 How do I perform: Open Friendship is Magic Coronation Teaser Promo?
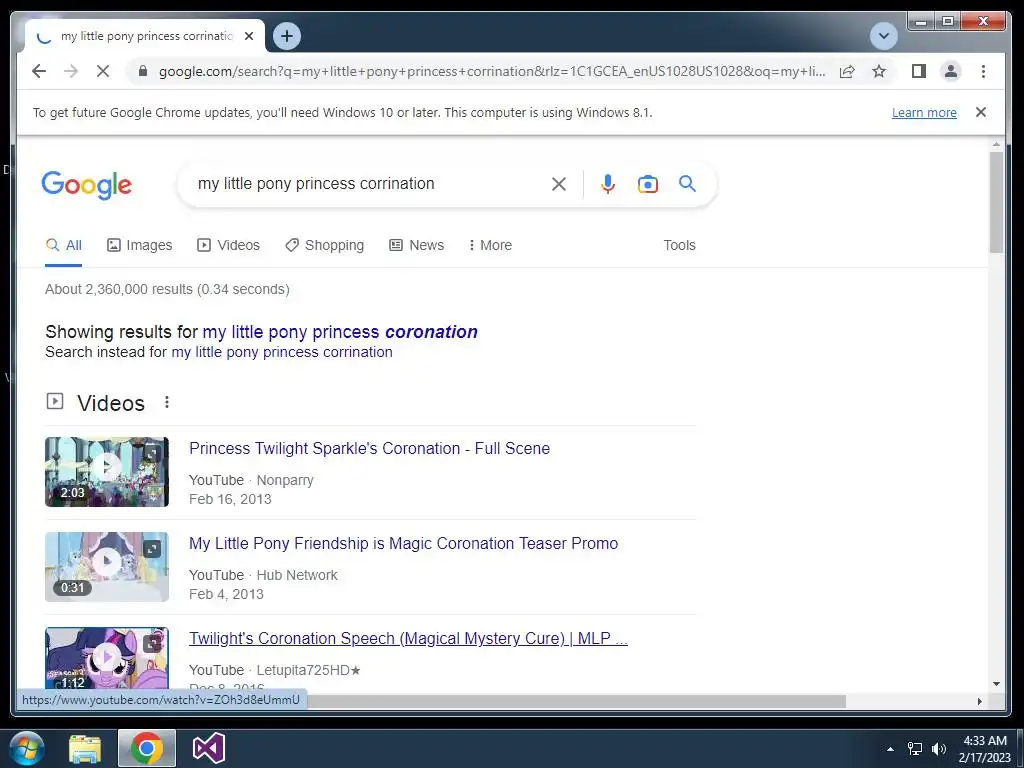pos(404,543)
